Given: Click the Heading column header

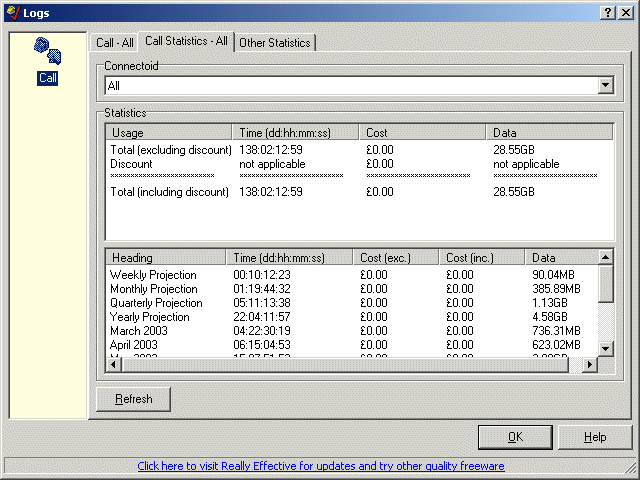Looking at the screenshot, I should (x=166, y=258).
